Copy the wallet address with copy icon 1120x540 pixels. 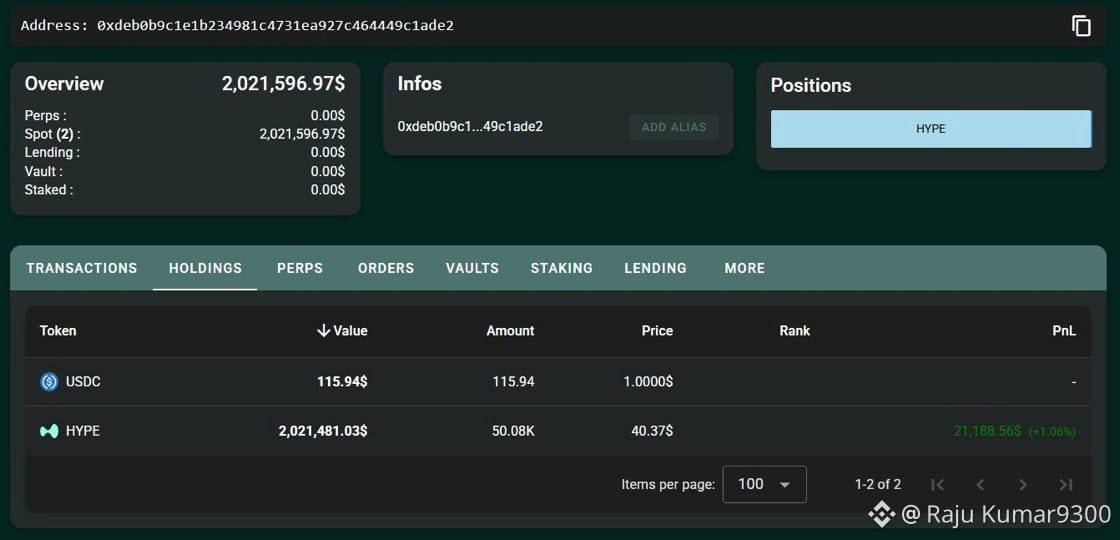(1081, 26)
